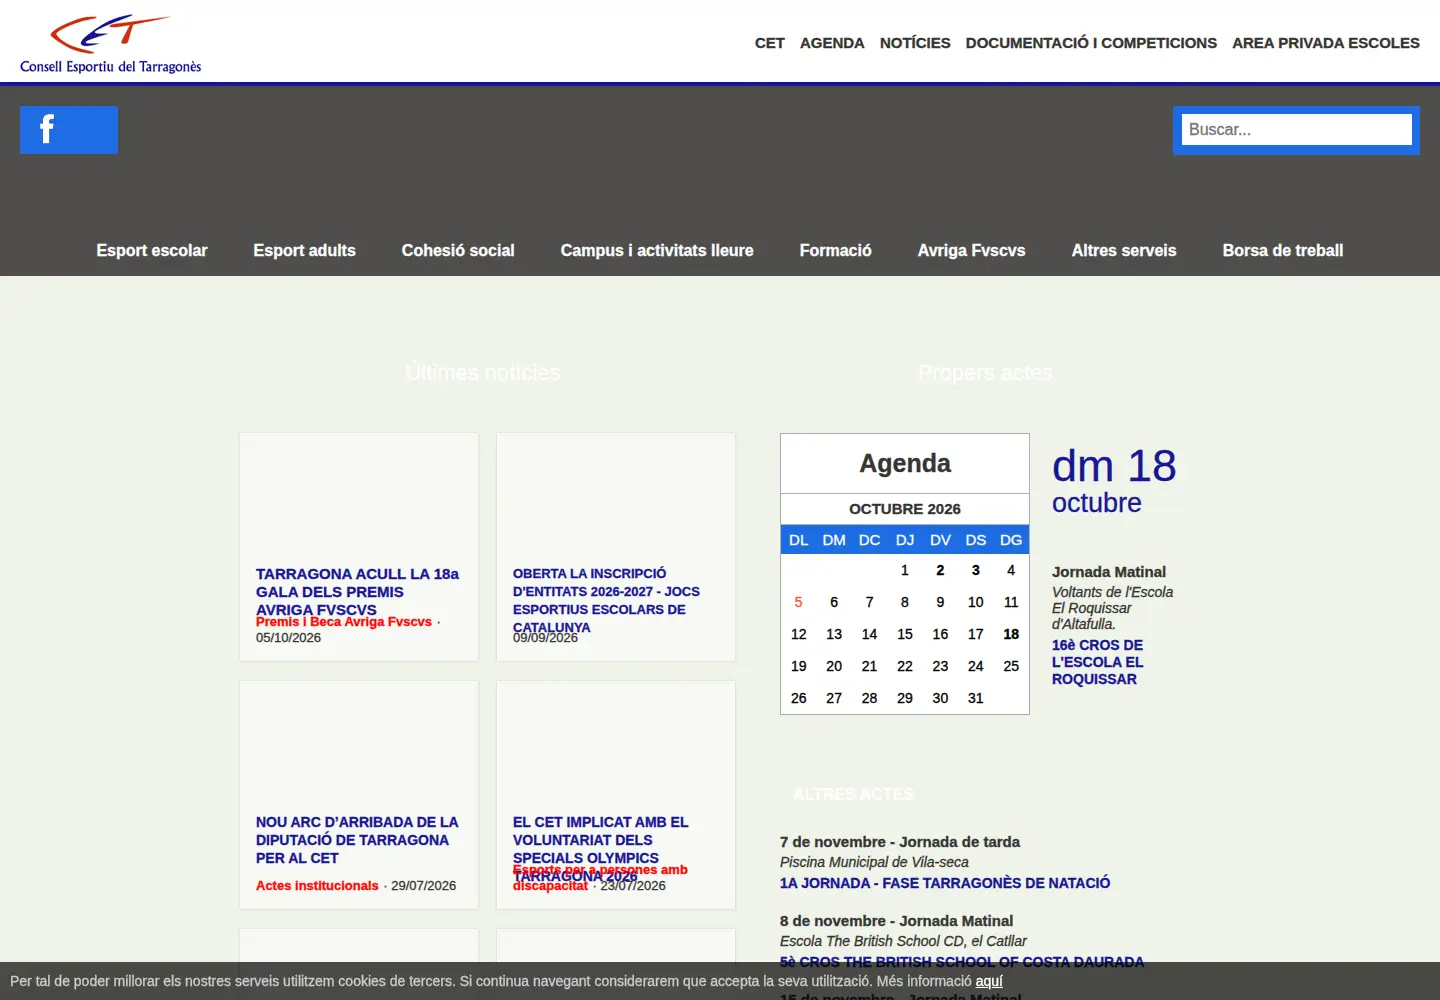This screenshot has width=1440, height=1000.
Task: Go to Esport escolar section
Action: click(x=152, y=250)
